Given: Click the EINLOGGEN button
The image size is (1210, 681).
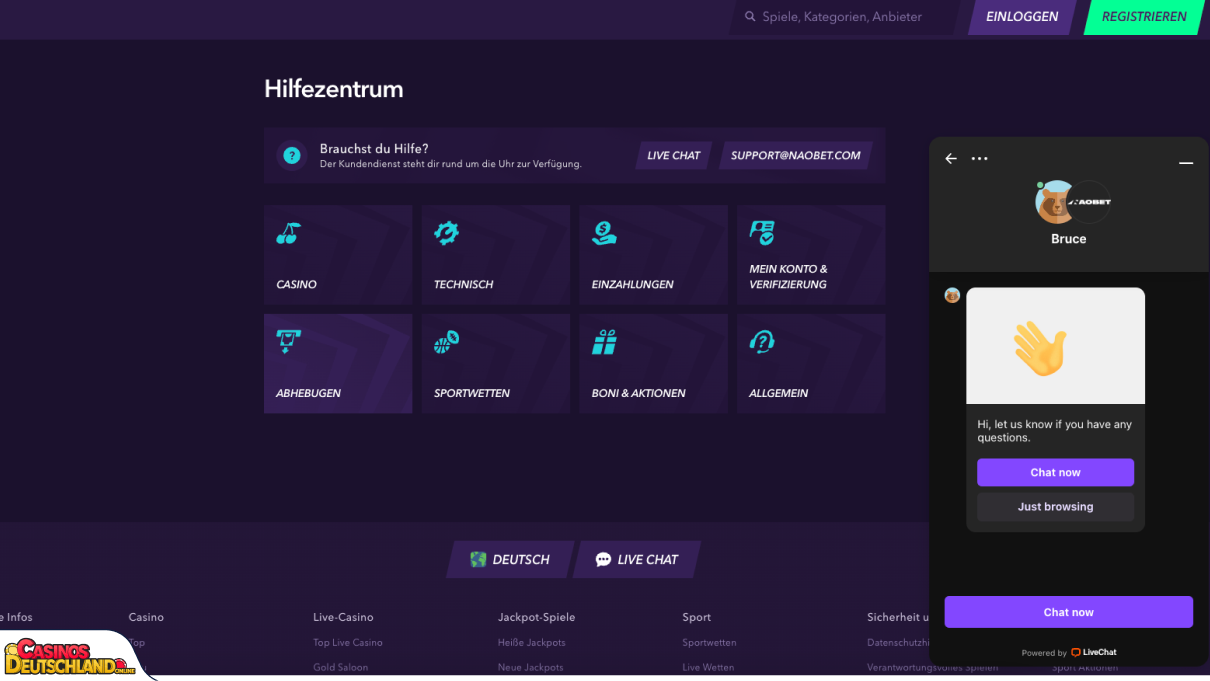Looking at the screenshot, I should pyautogui.click(x=1022, y=17).
